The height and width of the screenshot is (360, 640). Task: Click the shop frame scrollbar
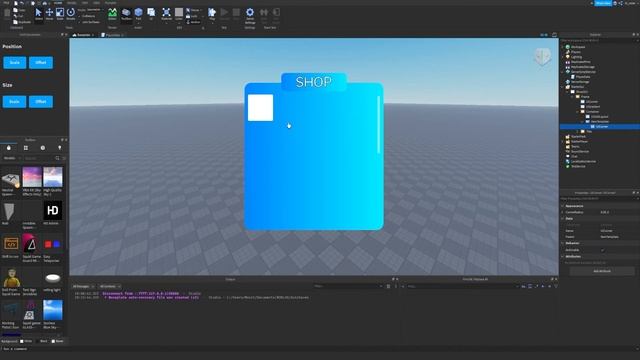pos(379,125)
